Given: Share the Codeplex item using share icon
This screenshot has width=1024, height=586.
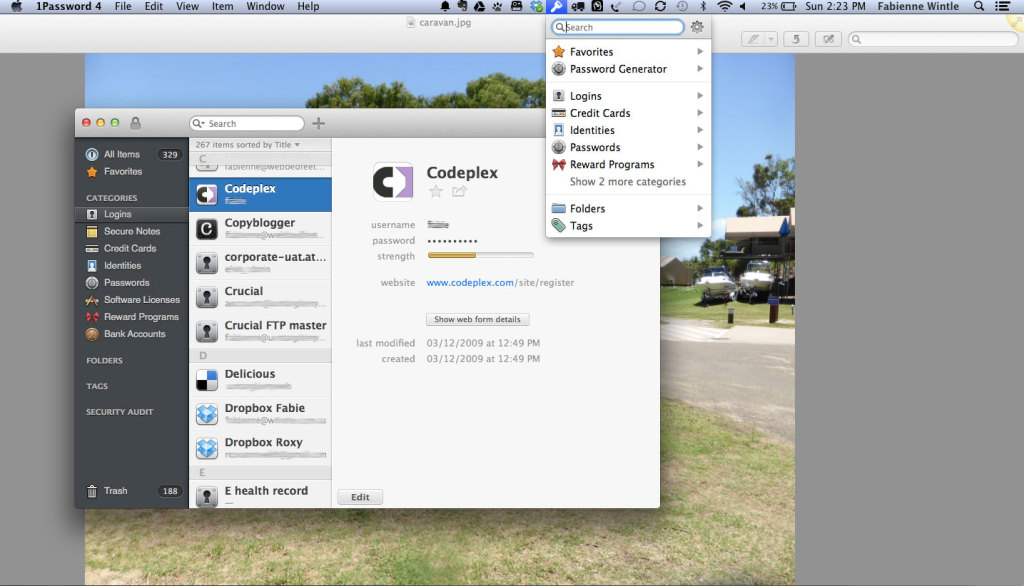Looking at the screenshot, I should click(x=459, y=191).
